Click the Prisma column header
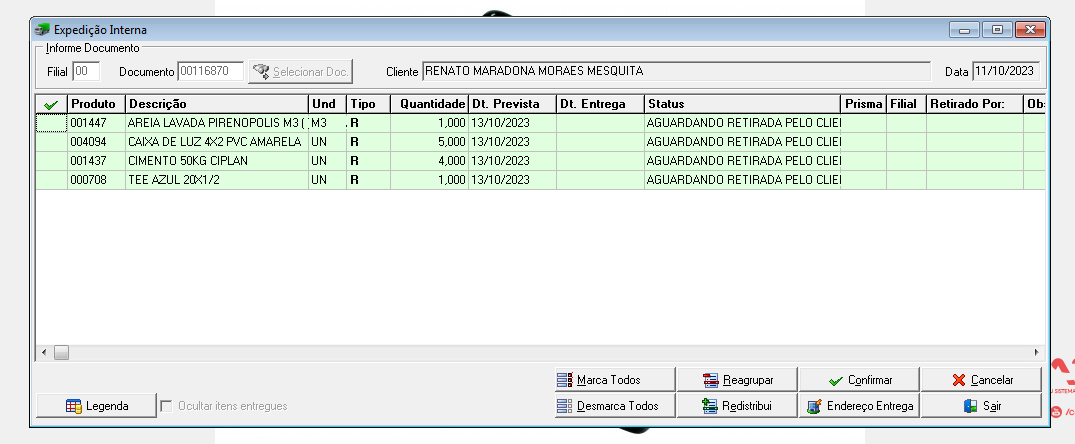 pyautogui.click(x=864, y=104)
